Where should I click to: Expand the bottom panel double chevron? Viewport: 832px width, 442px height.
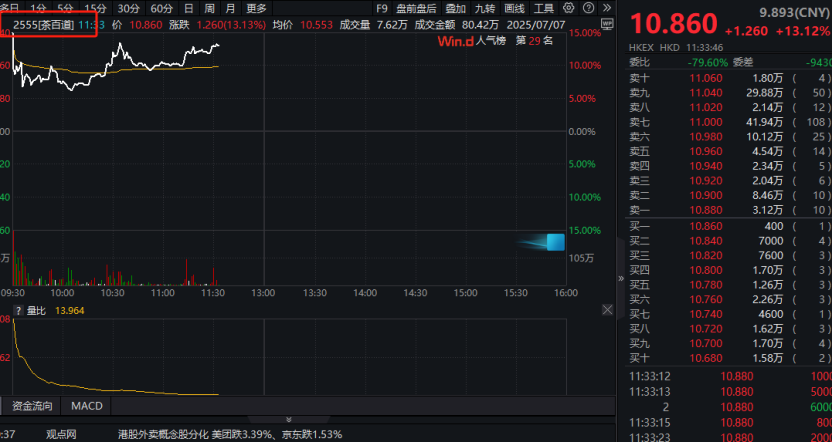click(287, 423)
